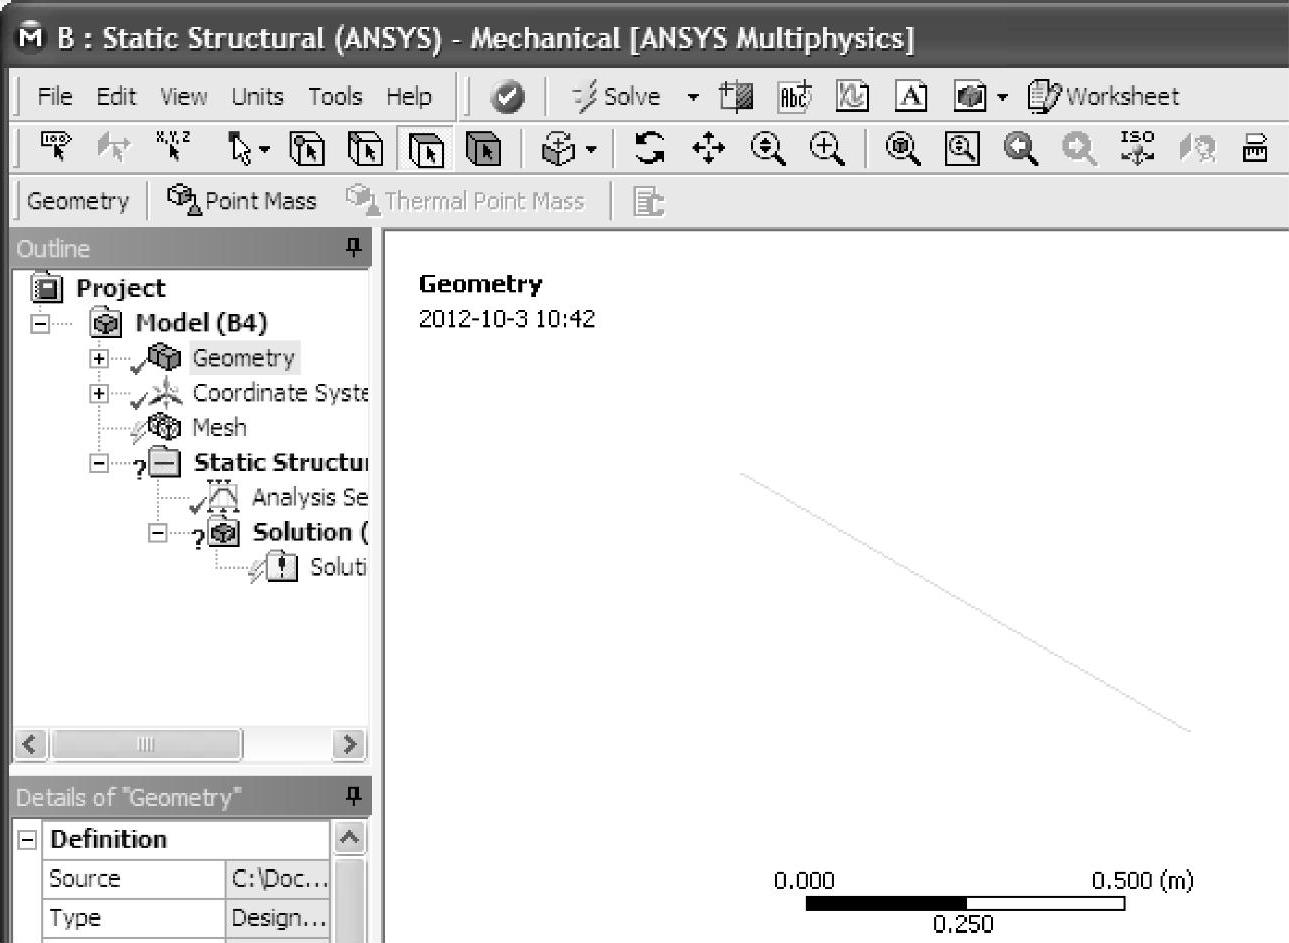Select the Box Zoom tool
Image resolution: width=1289 pixels, height=943 pixels.
coord(826,149)
